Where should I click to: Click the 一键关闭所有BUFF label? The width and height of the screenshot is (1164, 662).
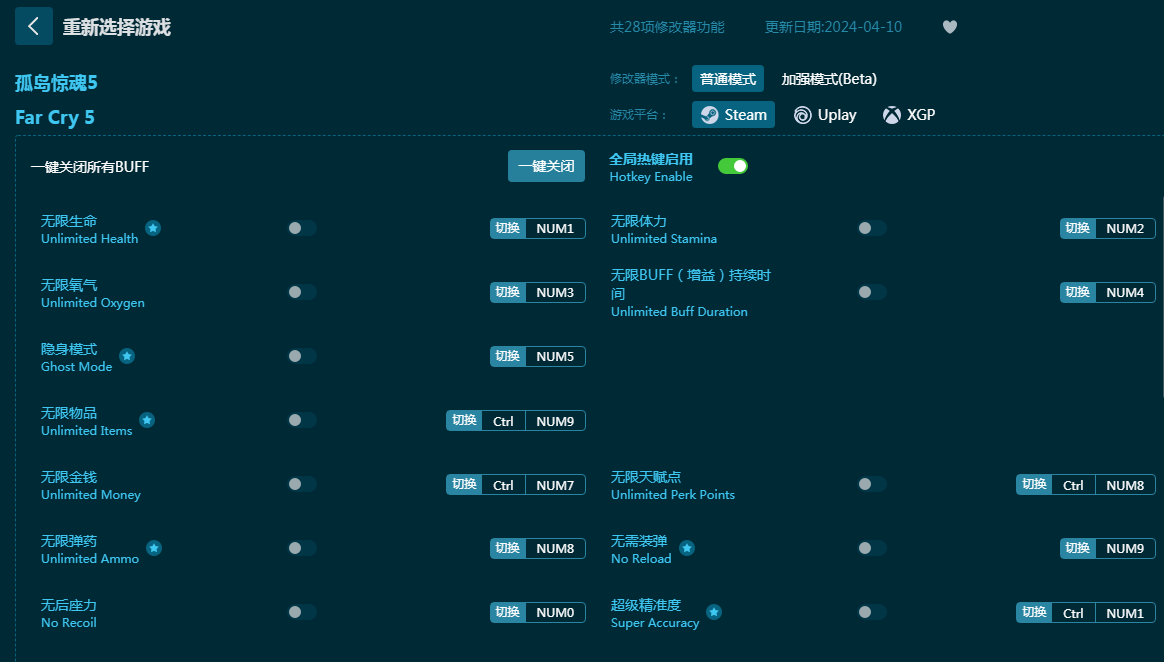pos(90,167)
